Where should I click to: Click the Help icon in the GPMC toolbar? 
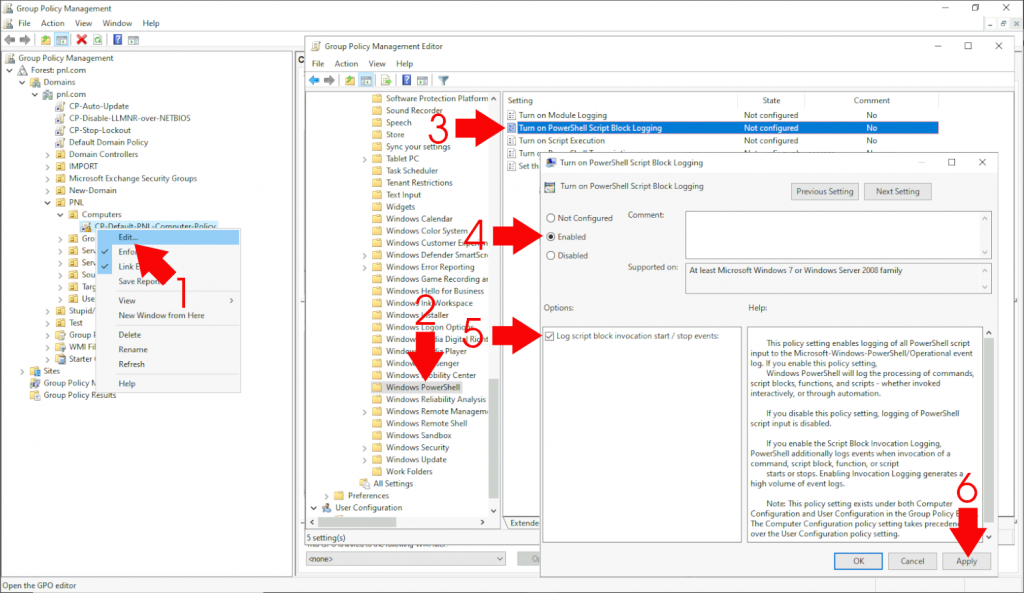116,38
